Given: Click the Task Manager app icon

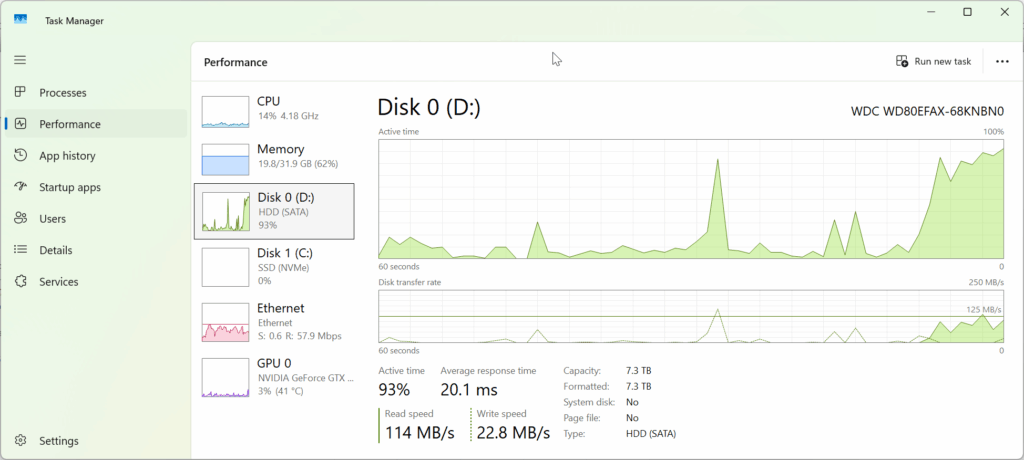Looking at the screenshot, I should point(20,20).
